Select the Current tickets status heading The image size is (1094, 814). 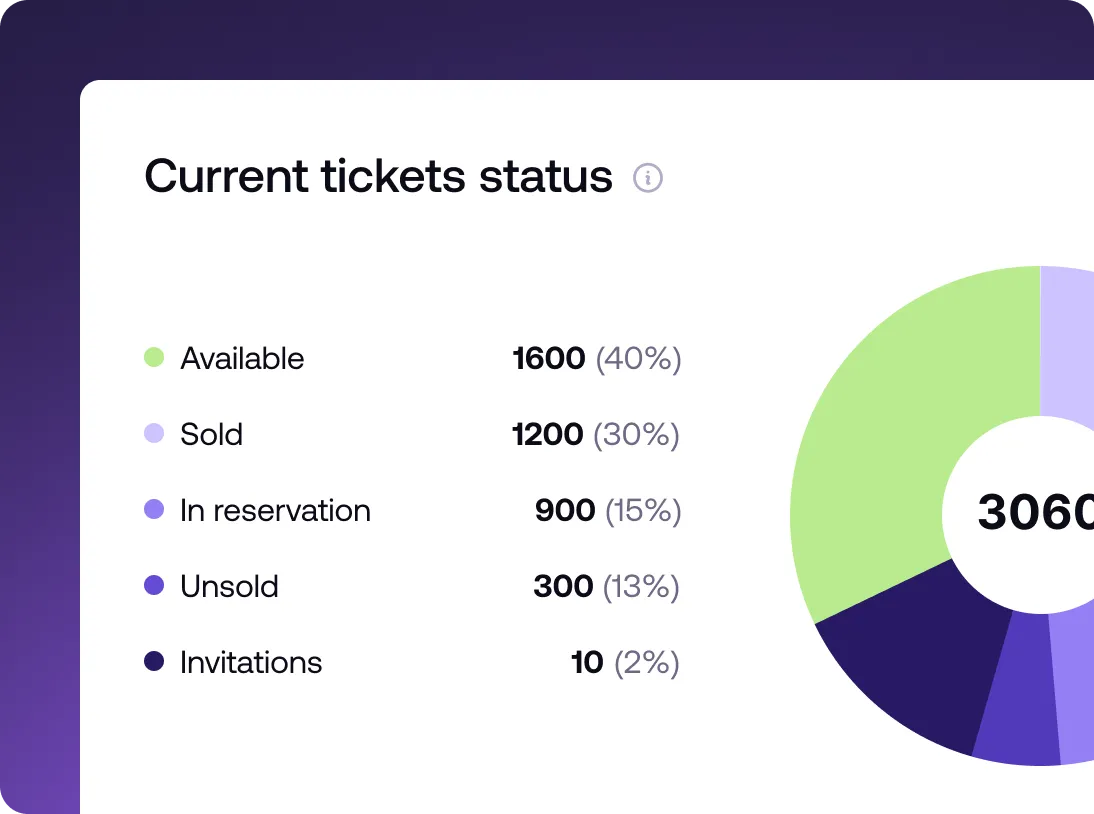[378, 176]
